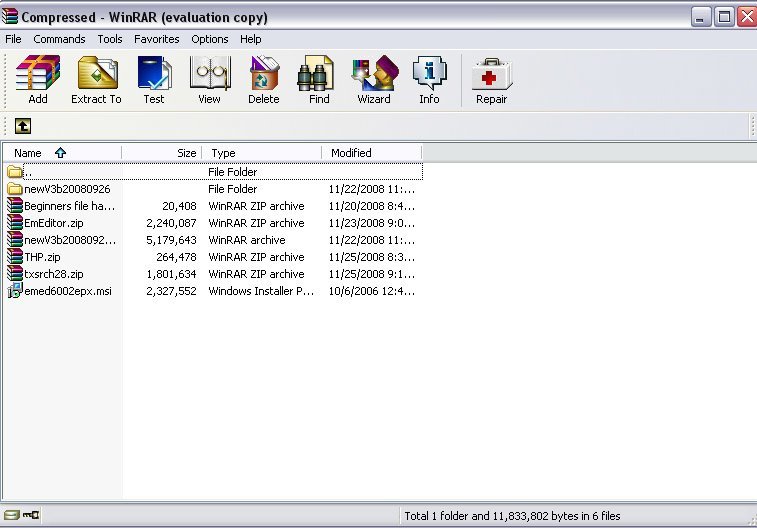757x528 pixels.
Task: Select the newV3b2008092... RAR file name
Action: [70, 240]
